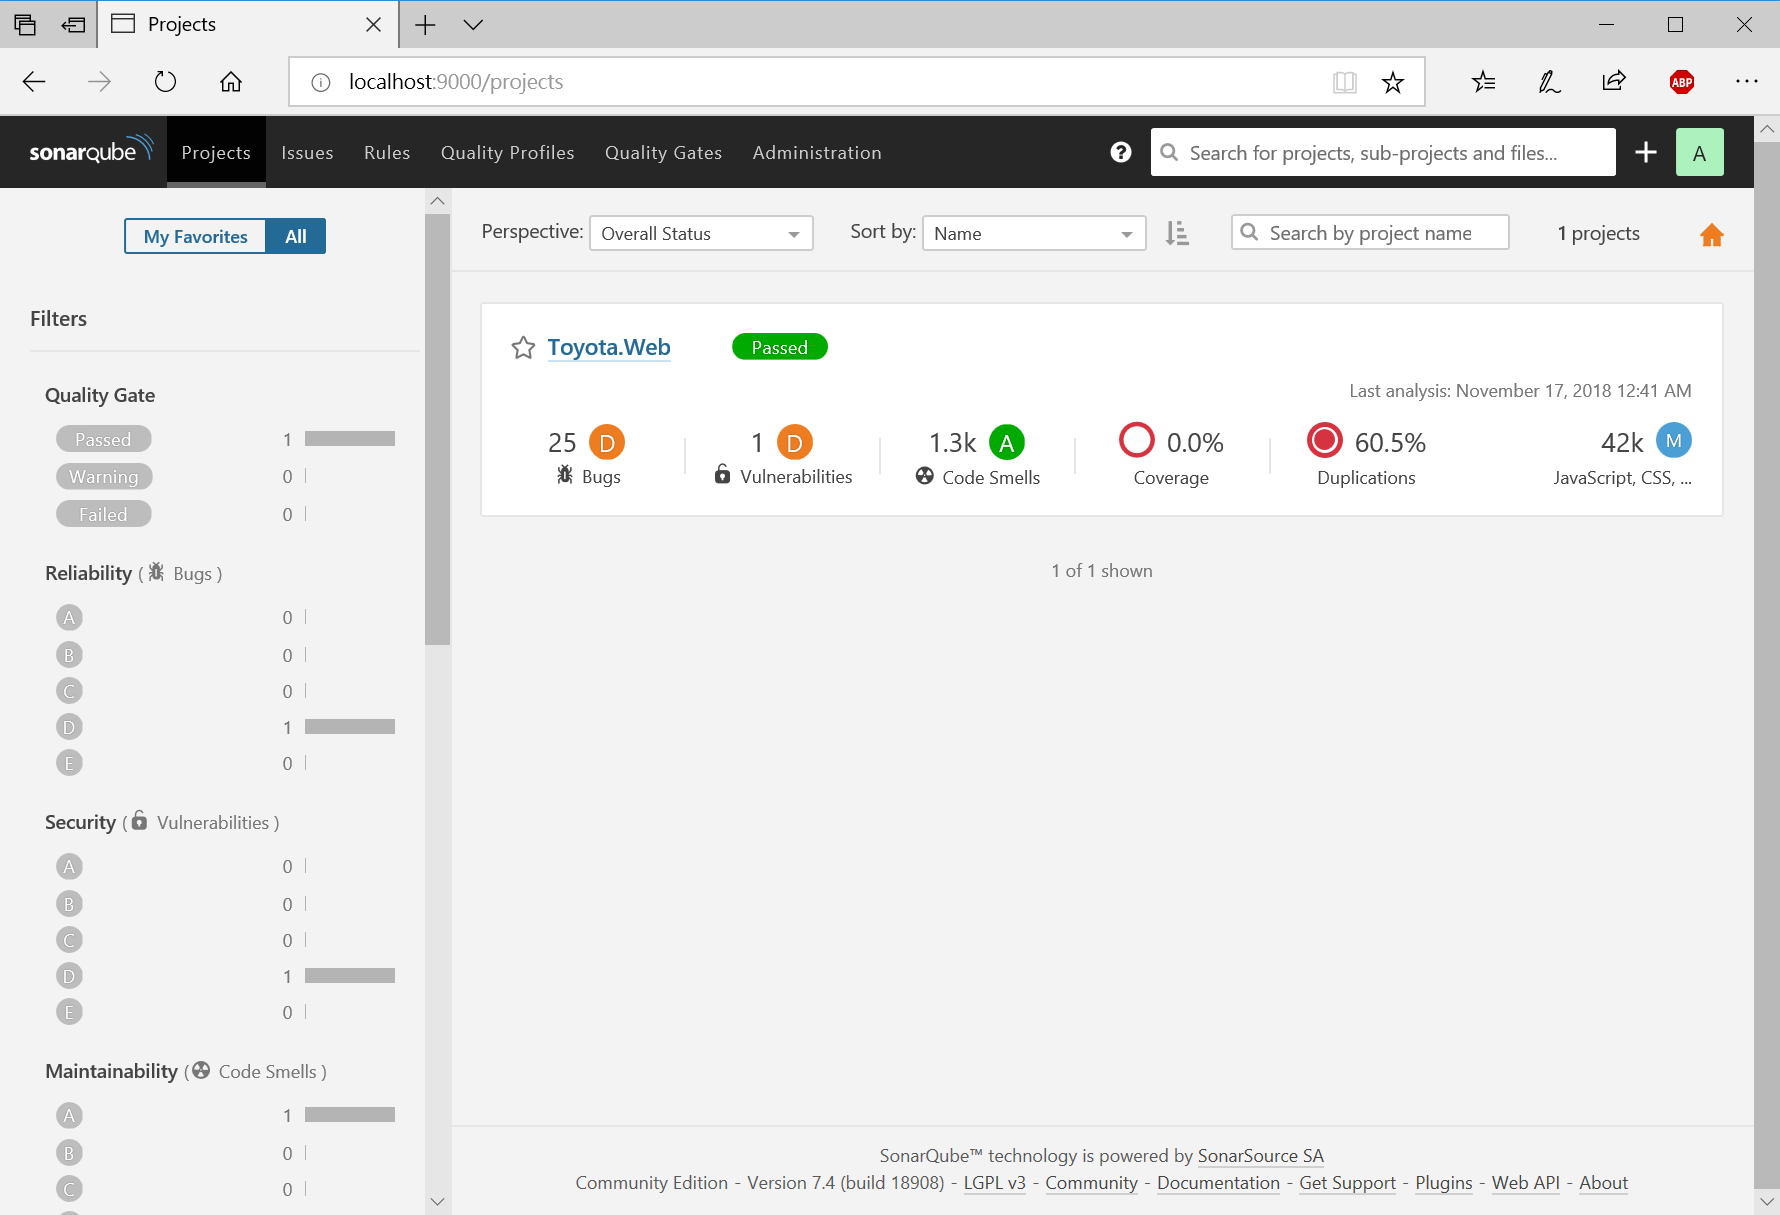Screen dimensions: 1780x1215
Task: Open the Community footer link
Action: tap(1091, 1182)
